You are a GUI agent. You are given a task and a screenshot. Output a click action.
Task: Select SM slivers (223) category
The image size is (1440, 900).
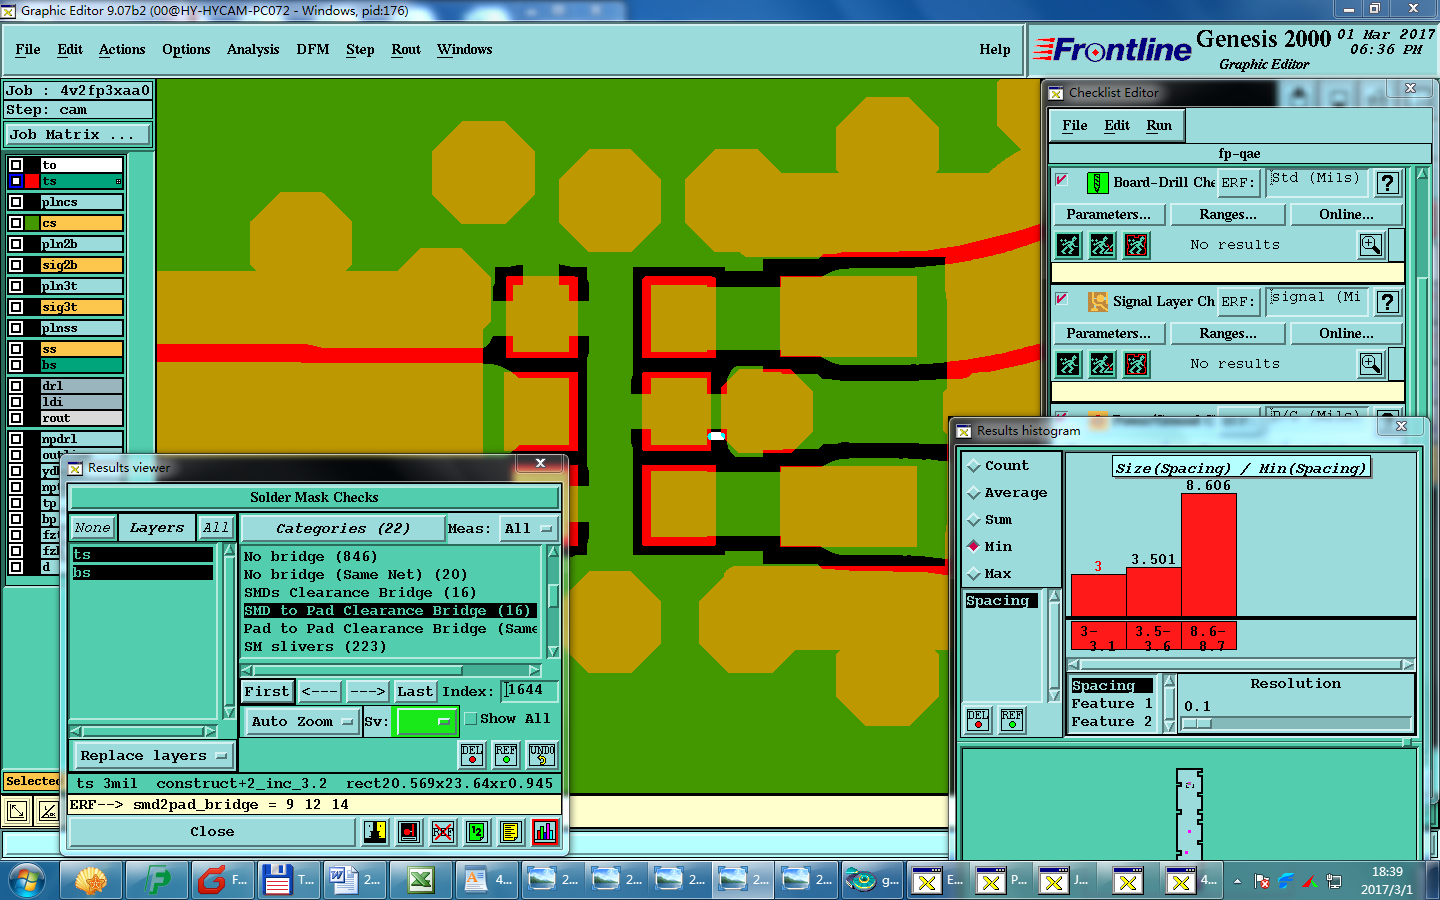point(315,647)
